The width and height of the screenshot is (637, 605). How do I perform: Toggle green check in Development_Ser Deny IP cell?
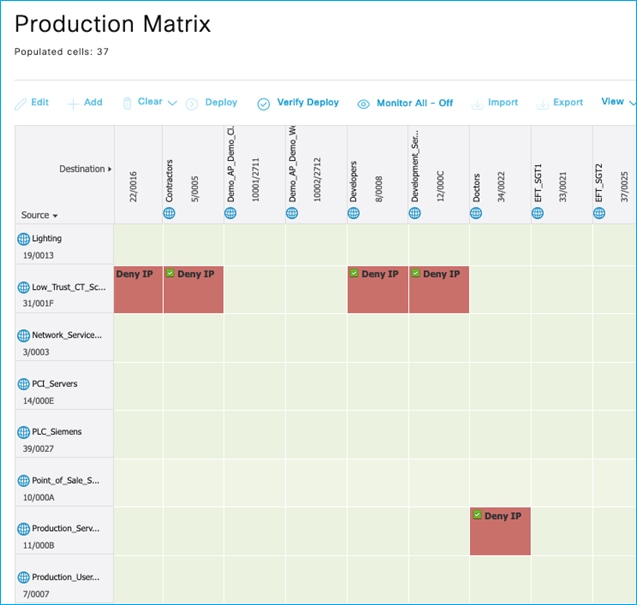[x=416, y=273]
